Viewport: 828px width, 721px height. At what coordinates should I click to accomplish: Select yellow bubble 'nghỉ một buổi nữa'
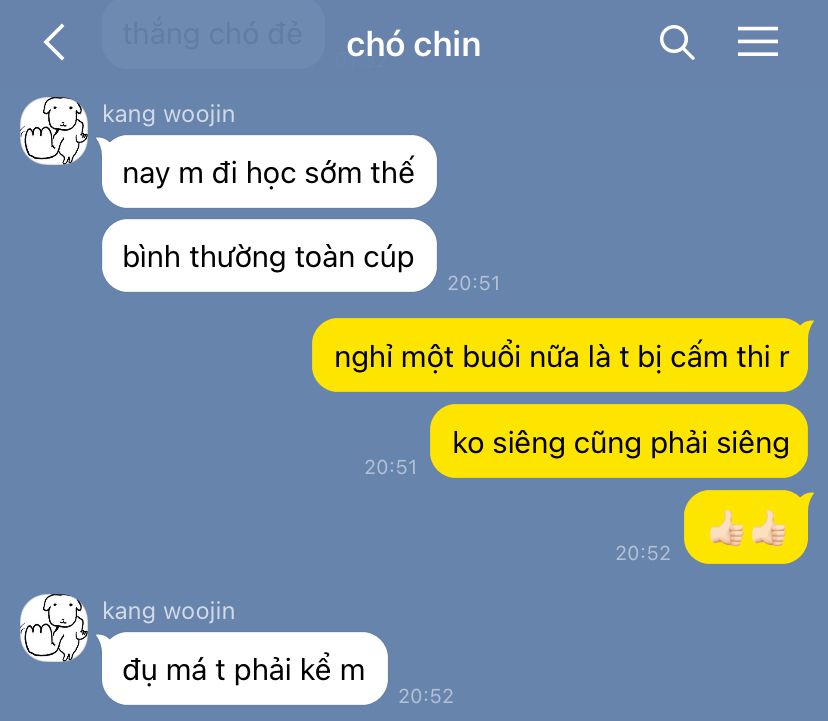pyautogui.click(x=560, y=355)
